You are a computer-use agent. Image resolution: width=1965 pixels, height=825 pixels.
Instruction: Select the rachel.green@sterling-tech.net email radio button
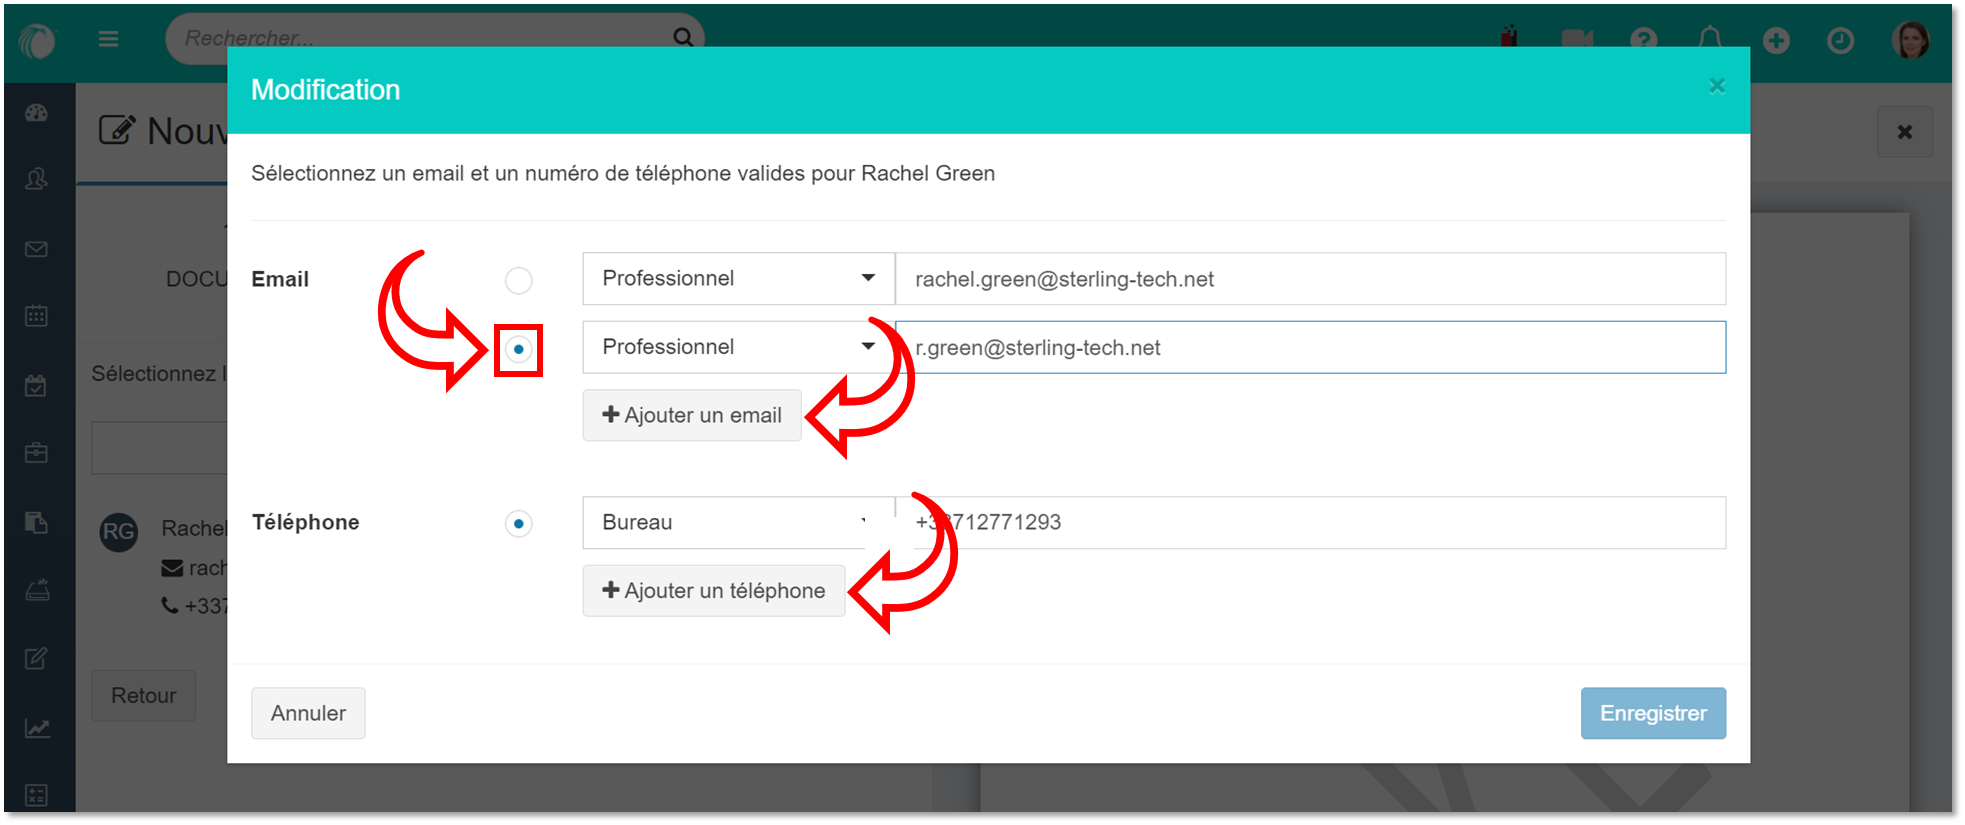click(x=518, y=280)
